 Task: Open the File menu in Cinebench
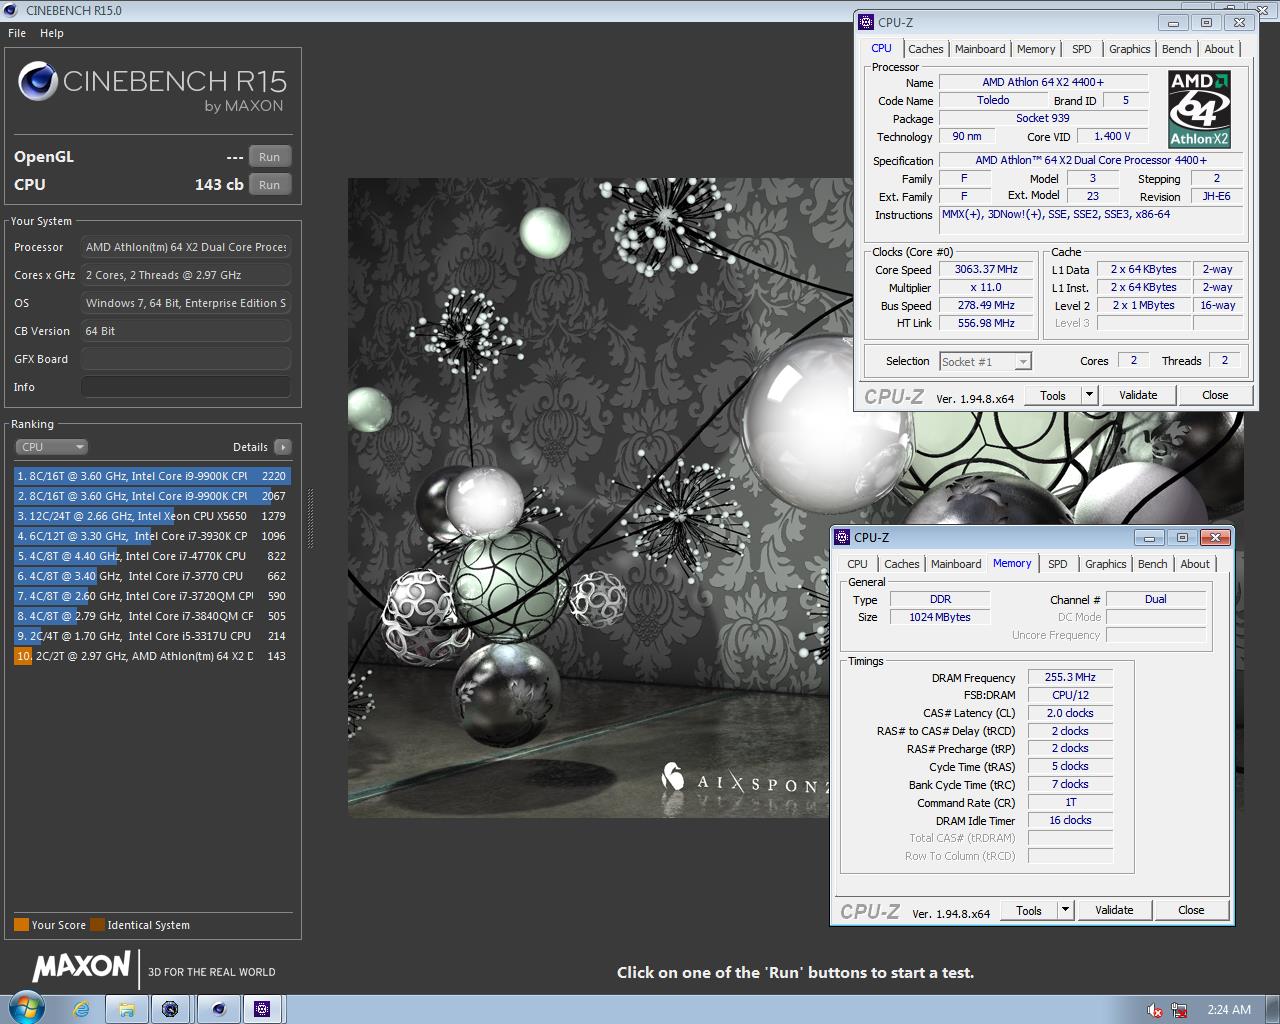click(17, 33)
